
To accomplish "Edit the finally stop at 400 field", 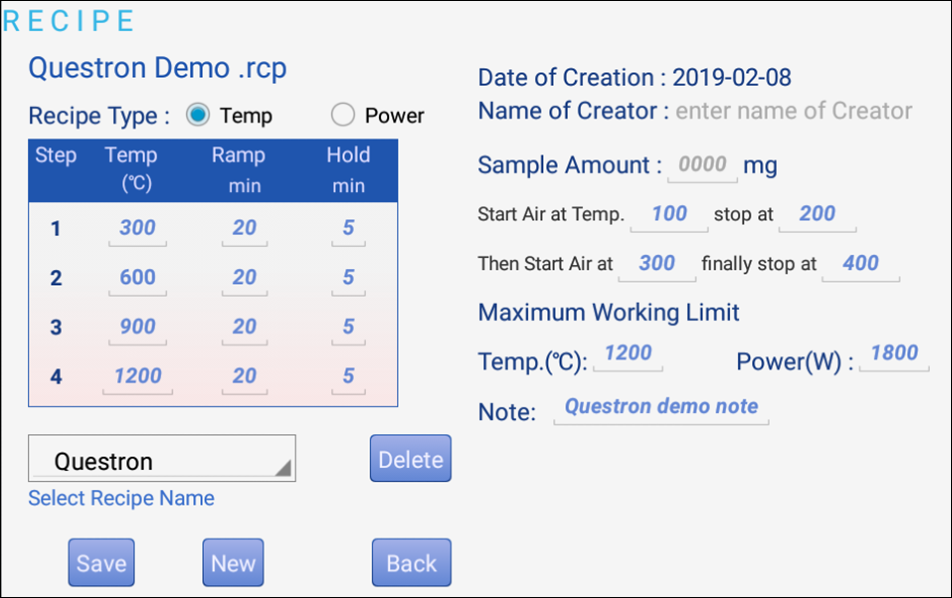I will pos(860,264).
